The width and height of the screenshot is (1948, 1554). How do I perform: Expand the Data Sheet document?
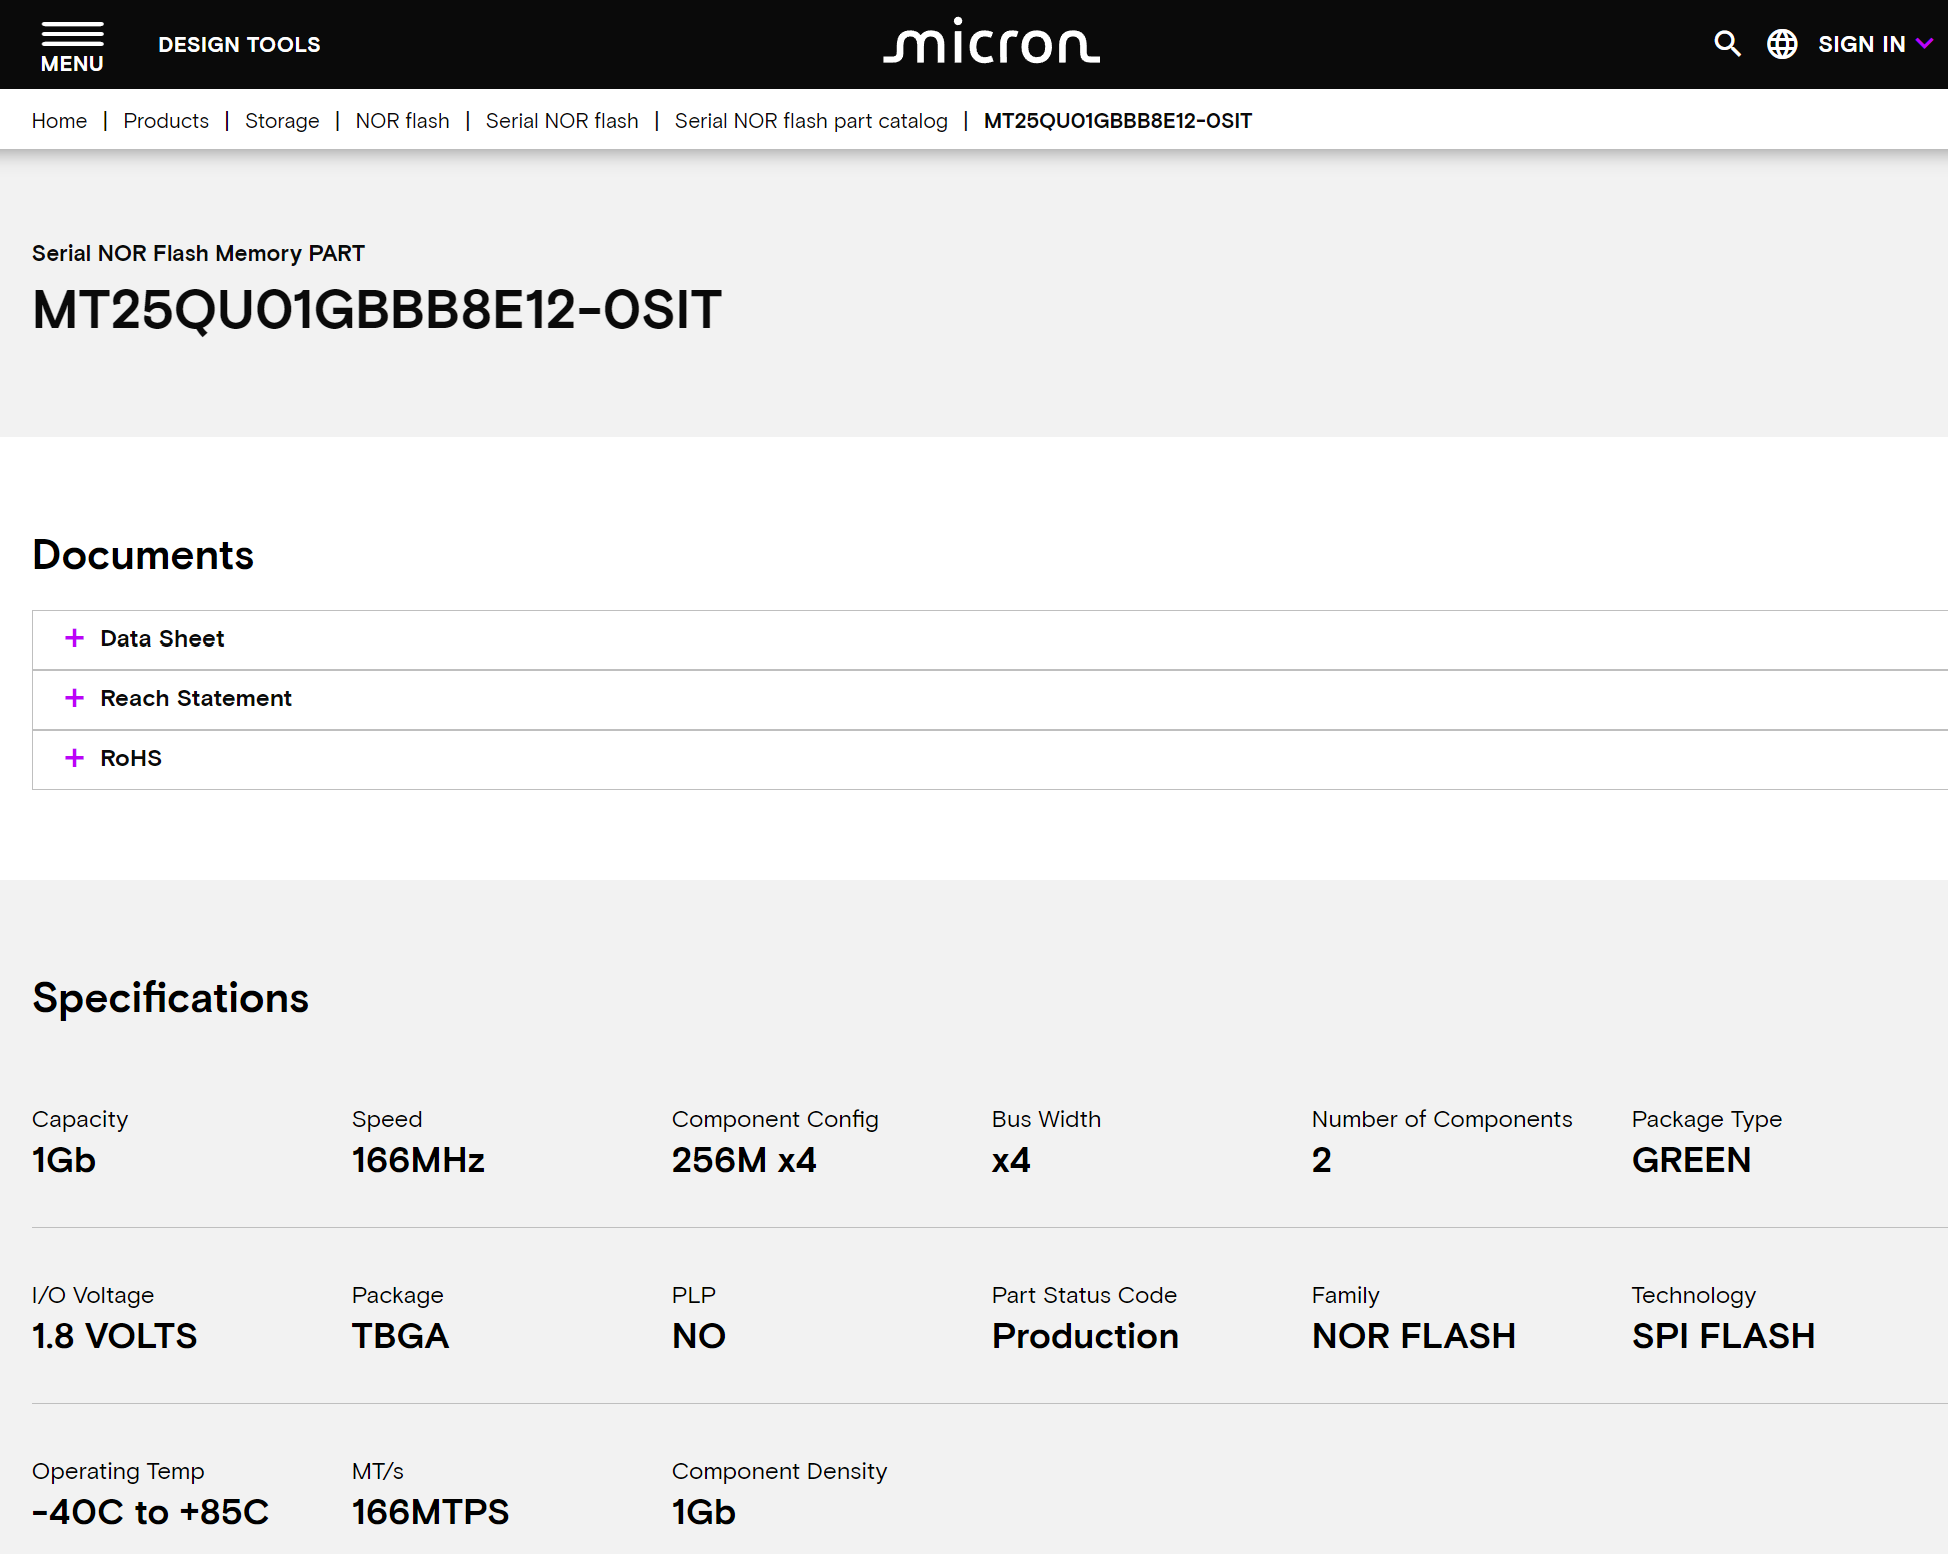coord(74,639)
